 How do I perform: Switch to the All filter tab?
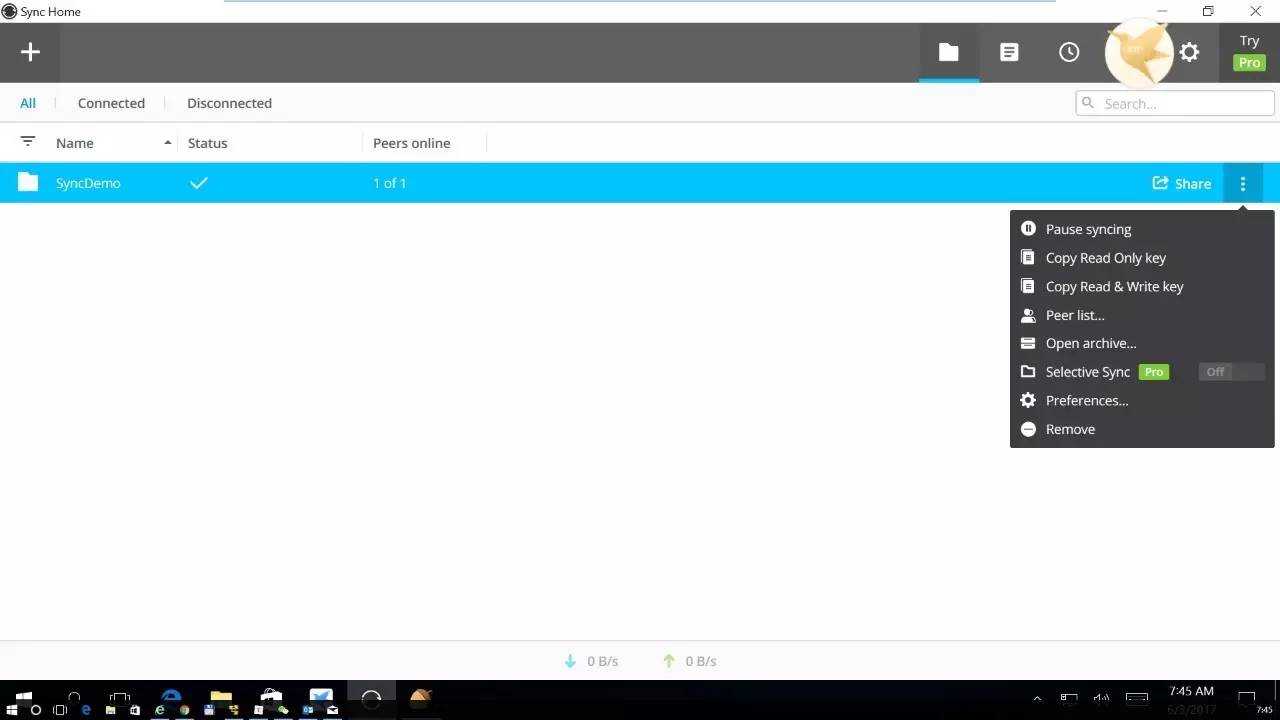pyautogui.click(x=28, y=103)
